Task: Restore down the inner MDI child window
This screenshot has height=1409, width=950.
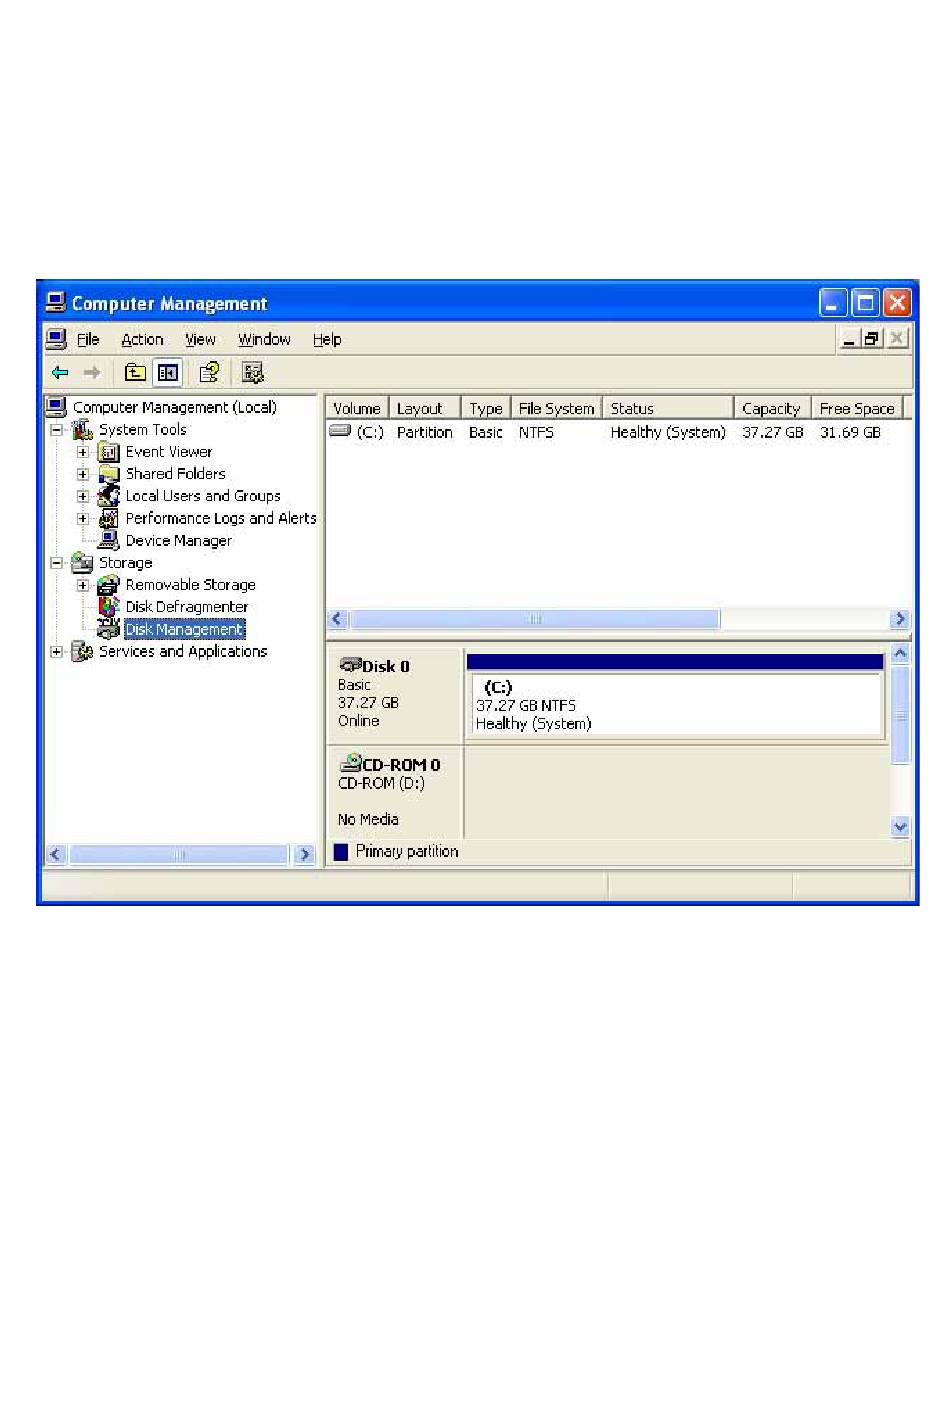Action: pos(872,339)
